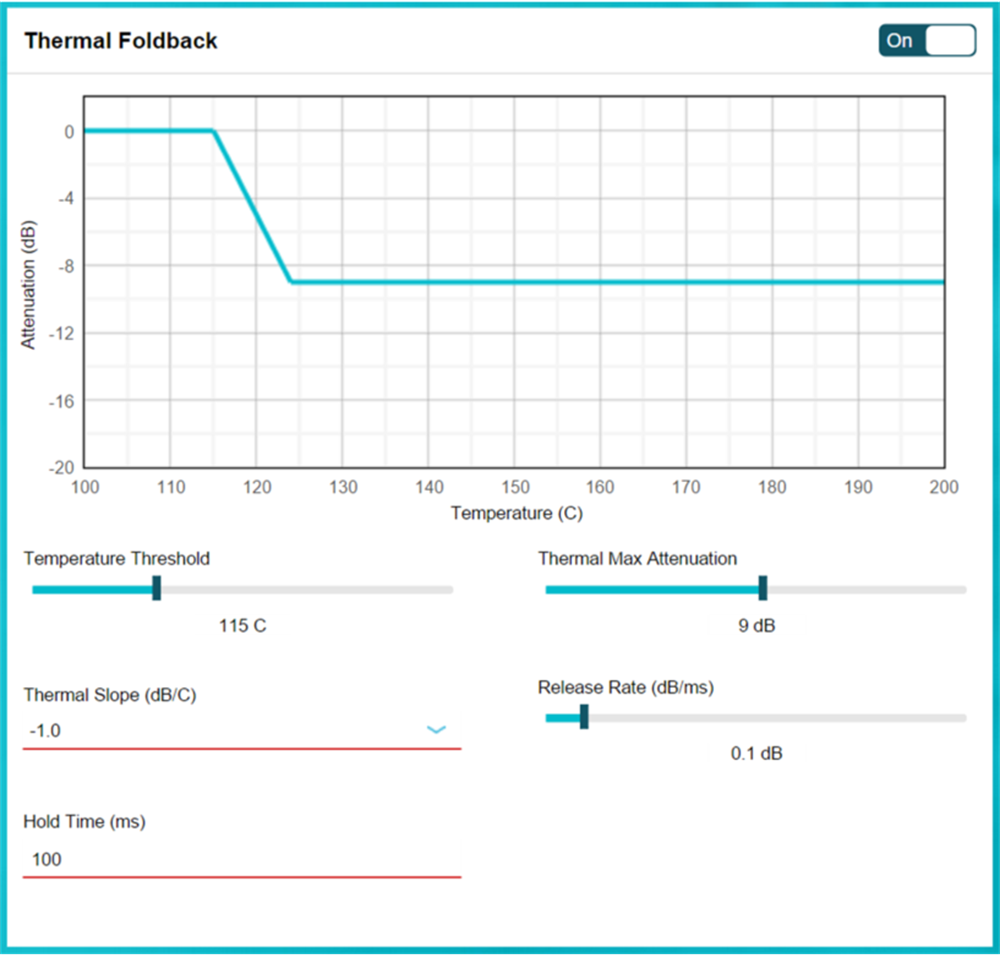This screenshot has width=1001, height=955.
Task: Click the 200 tick on temperature axis
Action: pyautogui.click(x=944, y=487)
